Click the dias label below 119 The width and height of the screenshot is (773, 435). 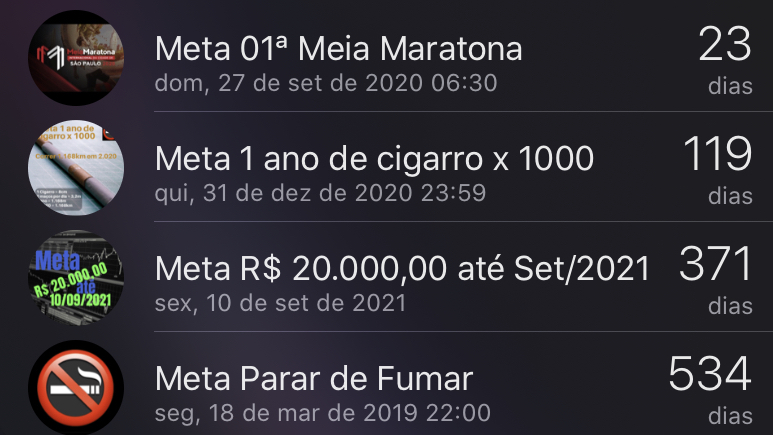coord(730,197)
